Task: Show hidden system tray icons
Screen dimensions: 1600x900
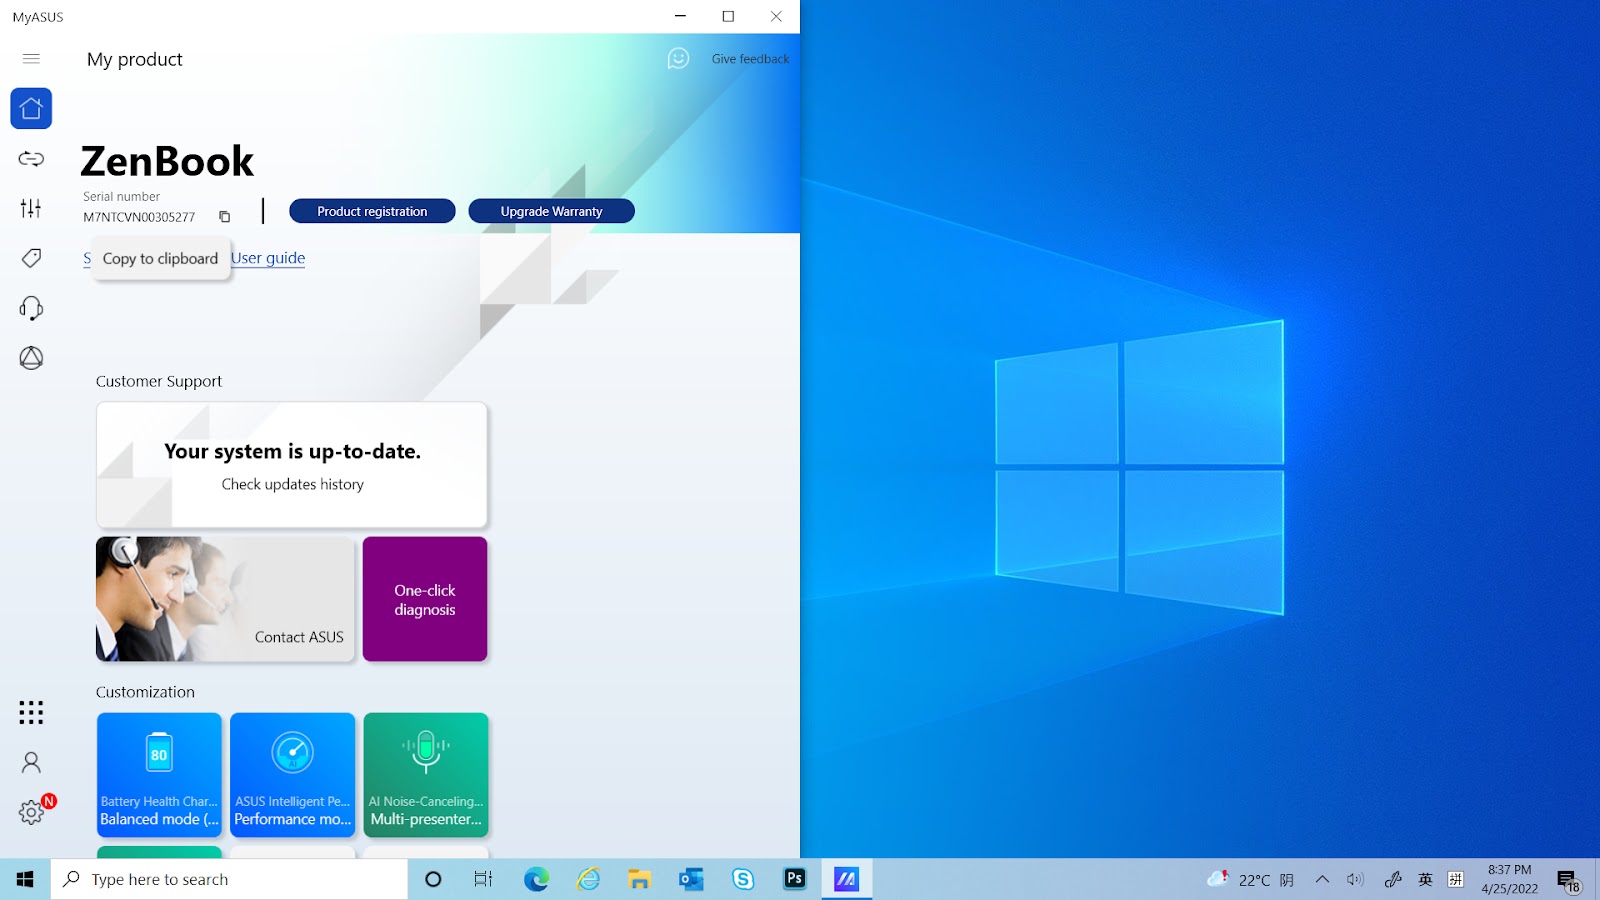Action: point(1322,879)
